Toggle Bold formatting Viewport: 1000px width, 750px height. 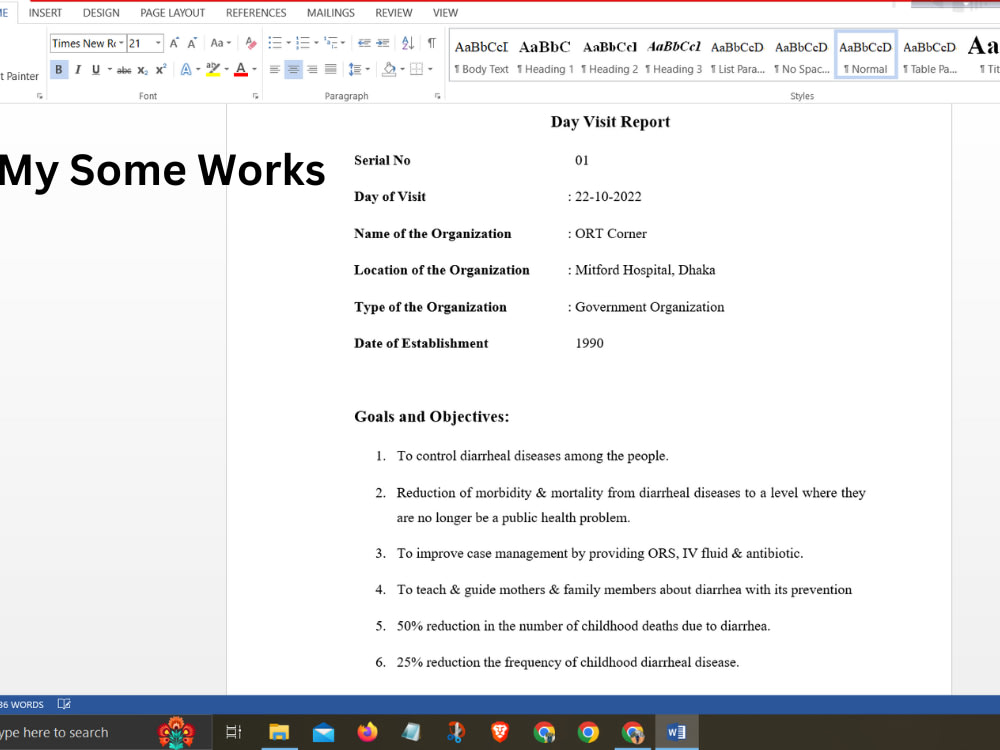point(59,69)
